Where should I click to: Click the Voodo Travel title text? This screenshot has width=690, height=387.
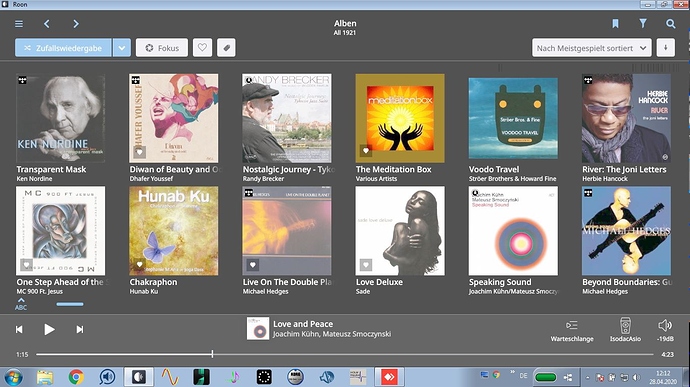click(x=494, y=170)
